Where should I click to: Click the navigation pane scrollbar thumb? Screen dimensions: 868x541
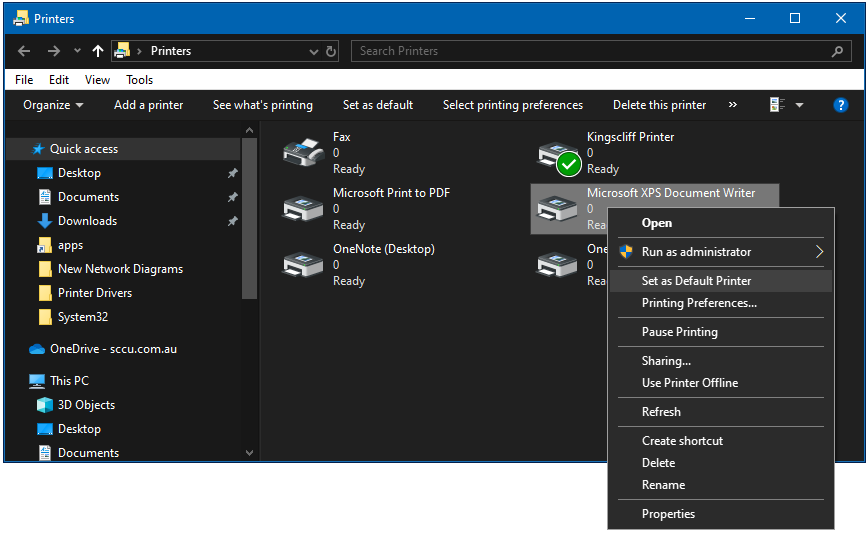(x=249, y=219)
